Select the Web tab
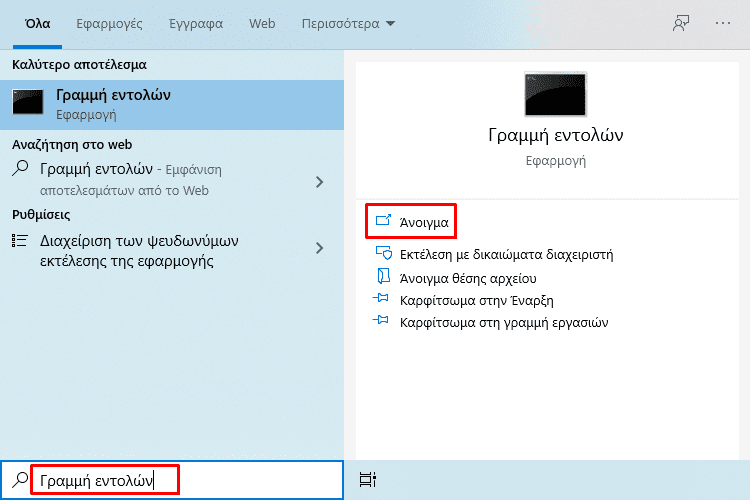Viewport: 750px width, 500px height. click(x=262, y=23)
